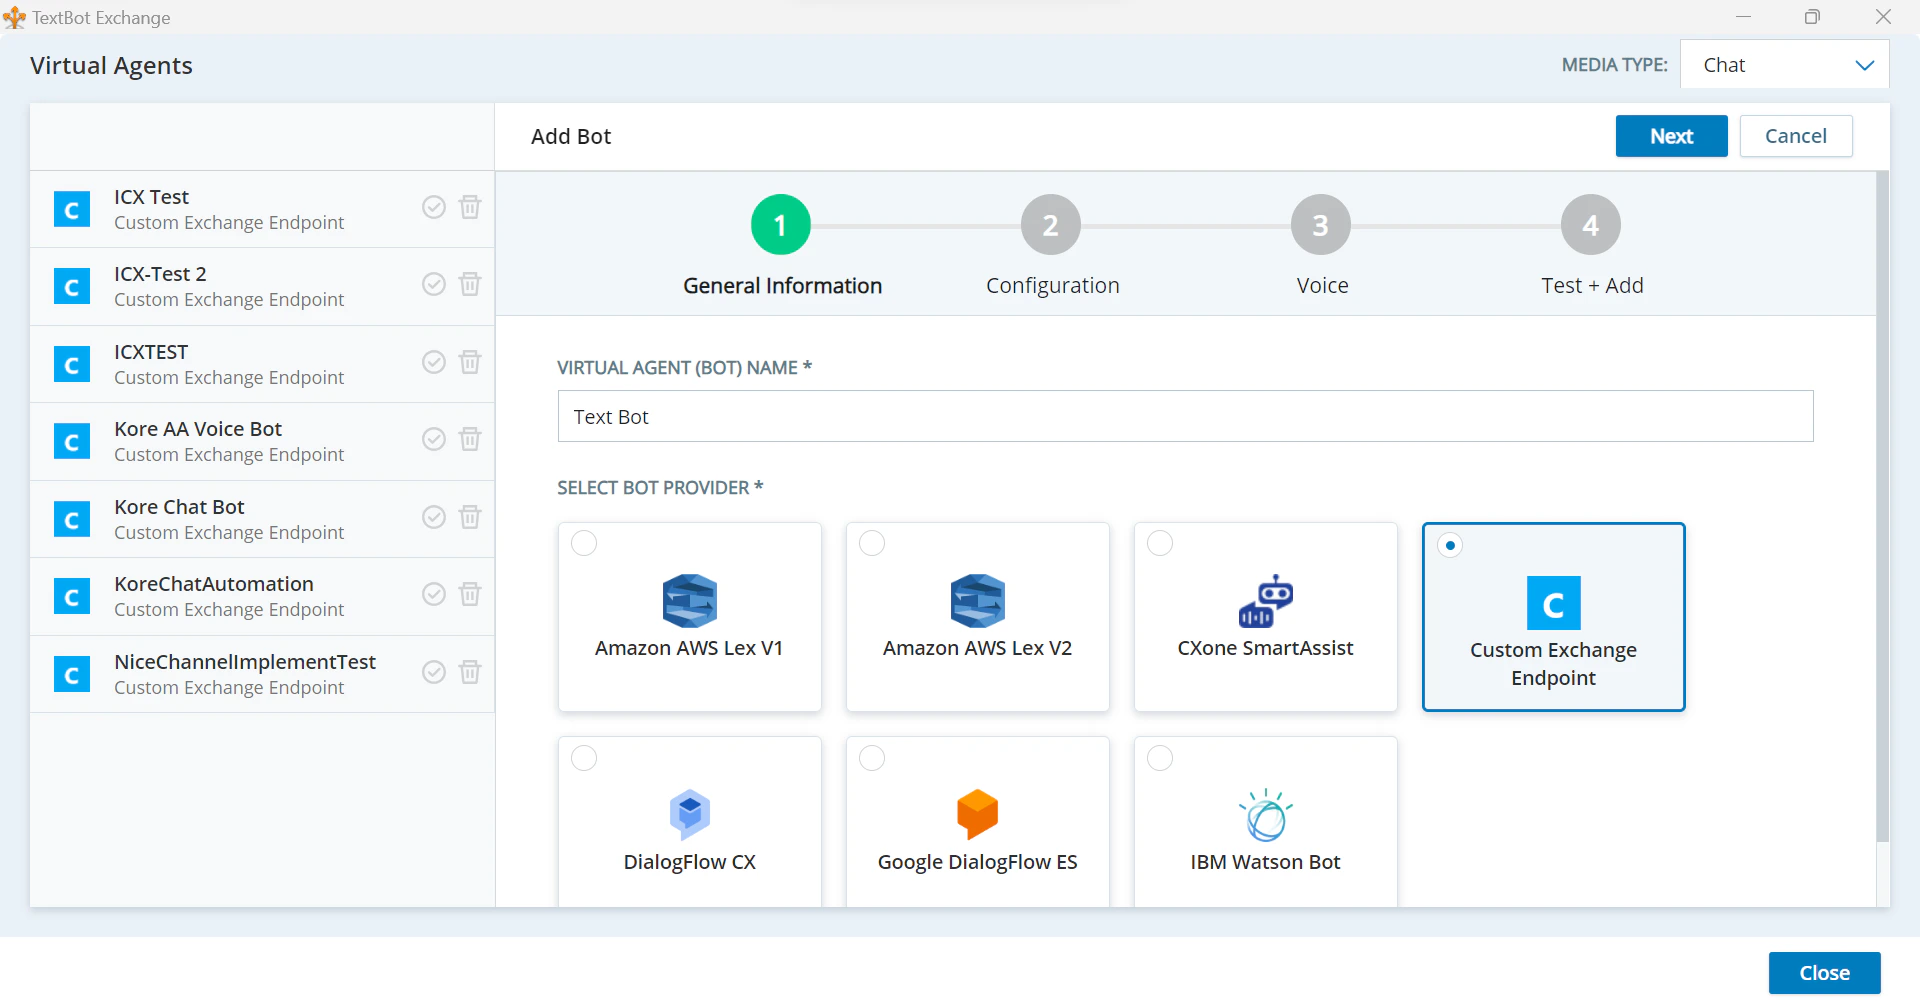The image size is (1920, 1003).
Task: Click the Next button
Action: point(1670,135)
